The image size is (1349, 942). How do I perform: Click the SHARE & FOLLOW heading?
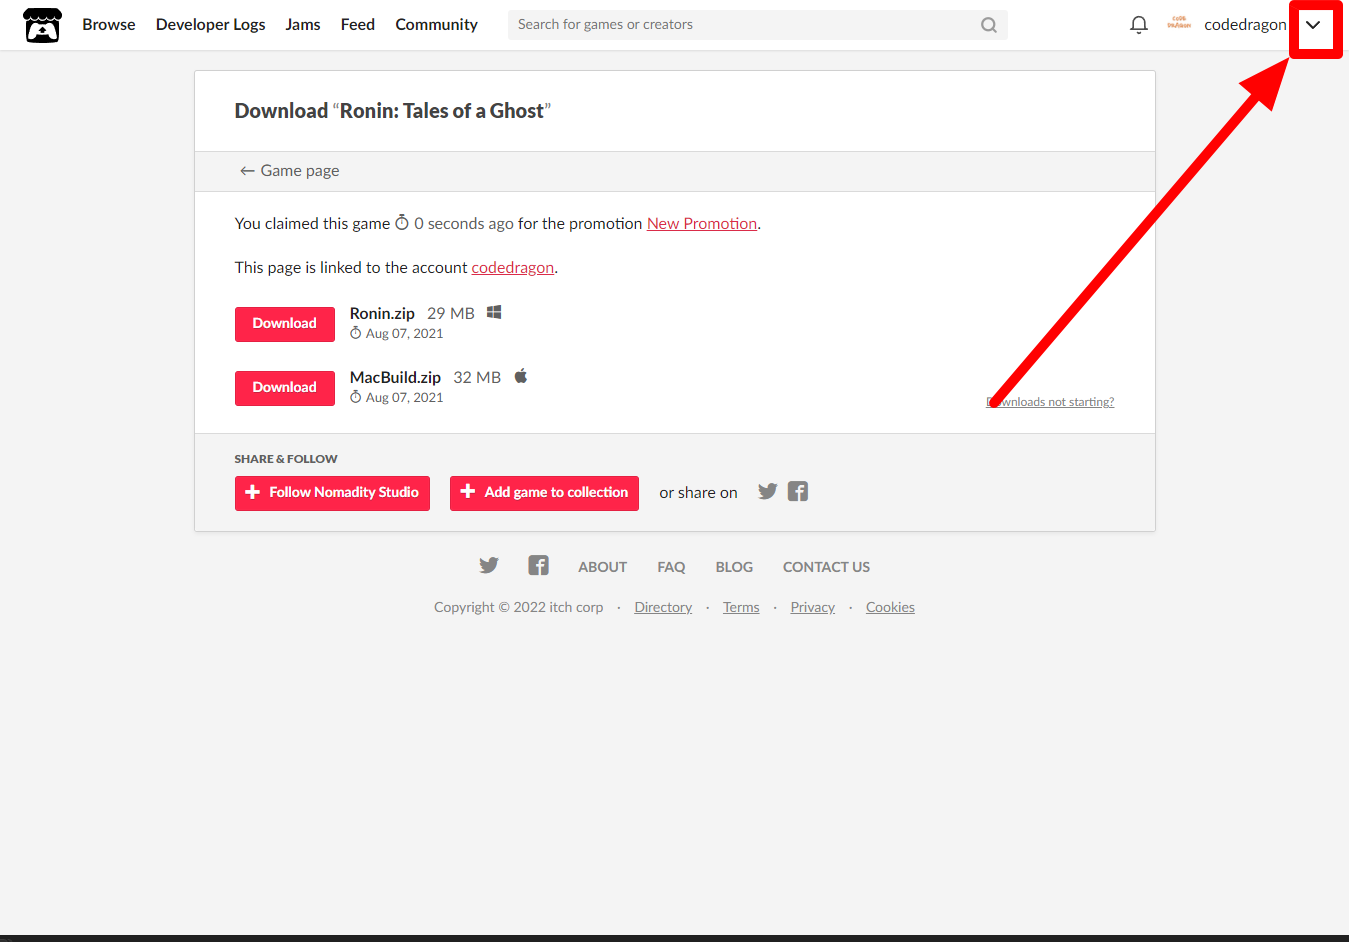pyautogui.click(x=286, y=459)
